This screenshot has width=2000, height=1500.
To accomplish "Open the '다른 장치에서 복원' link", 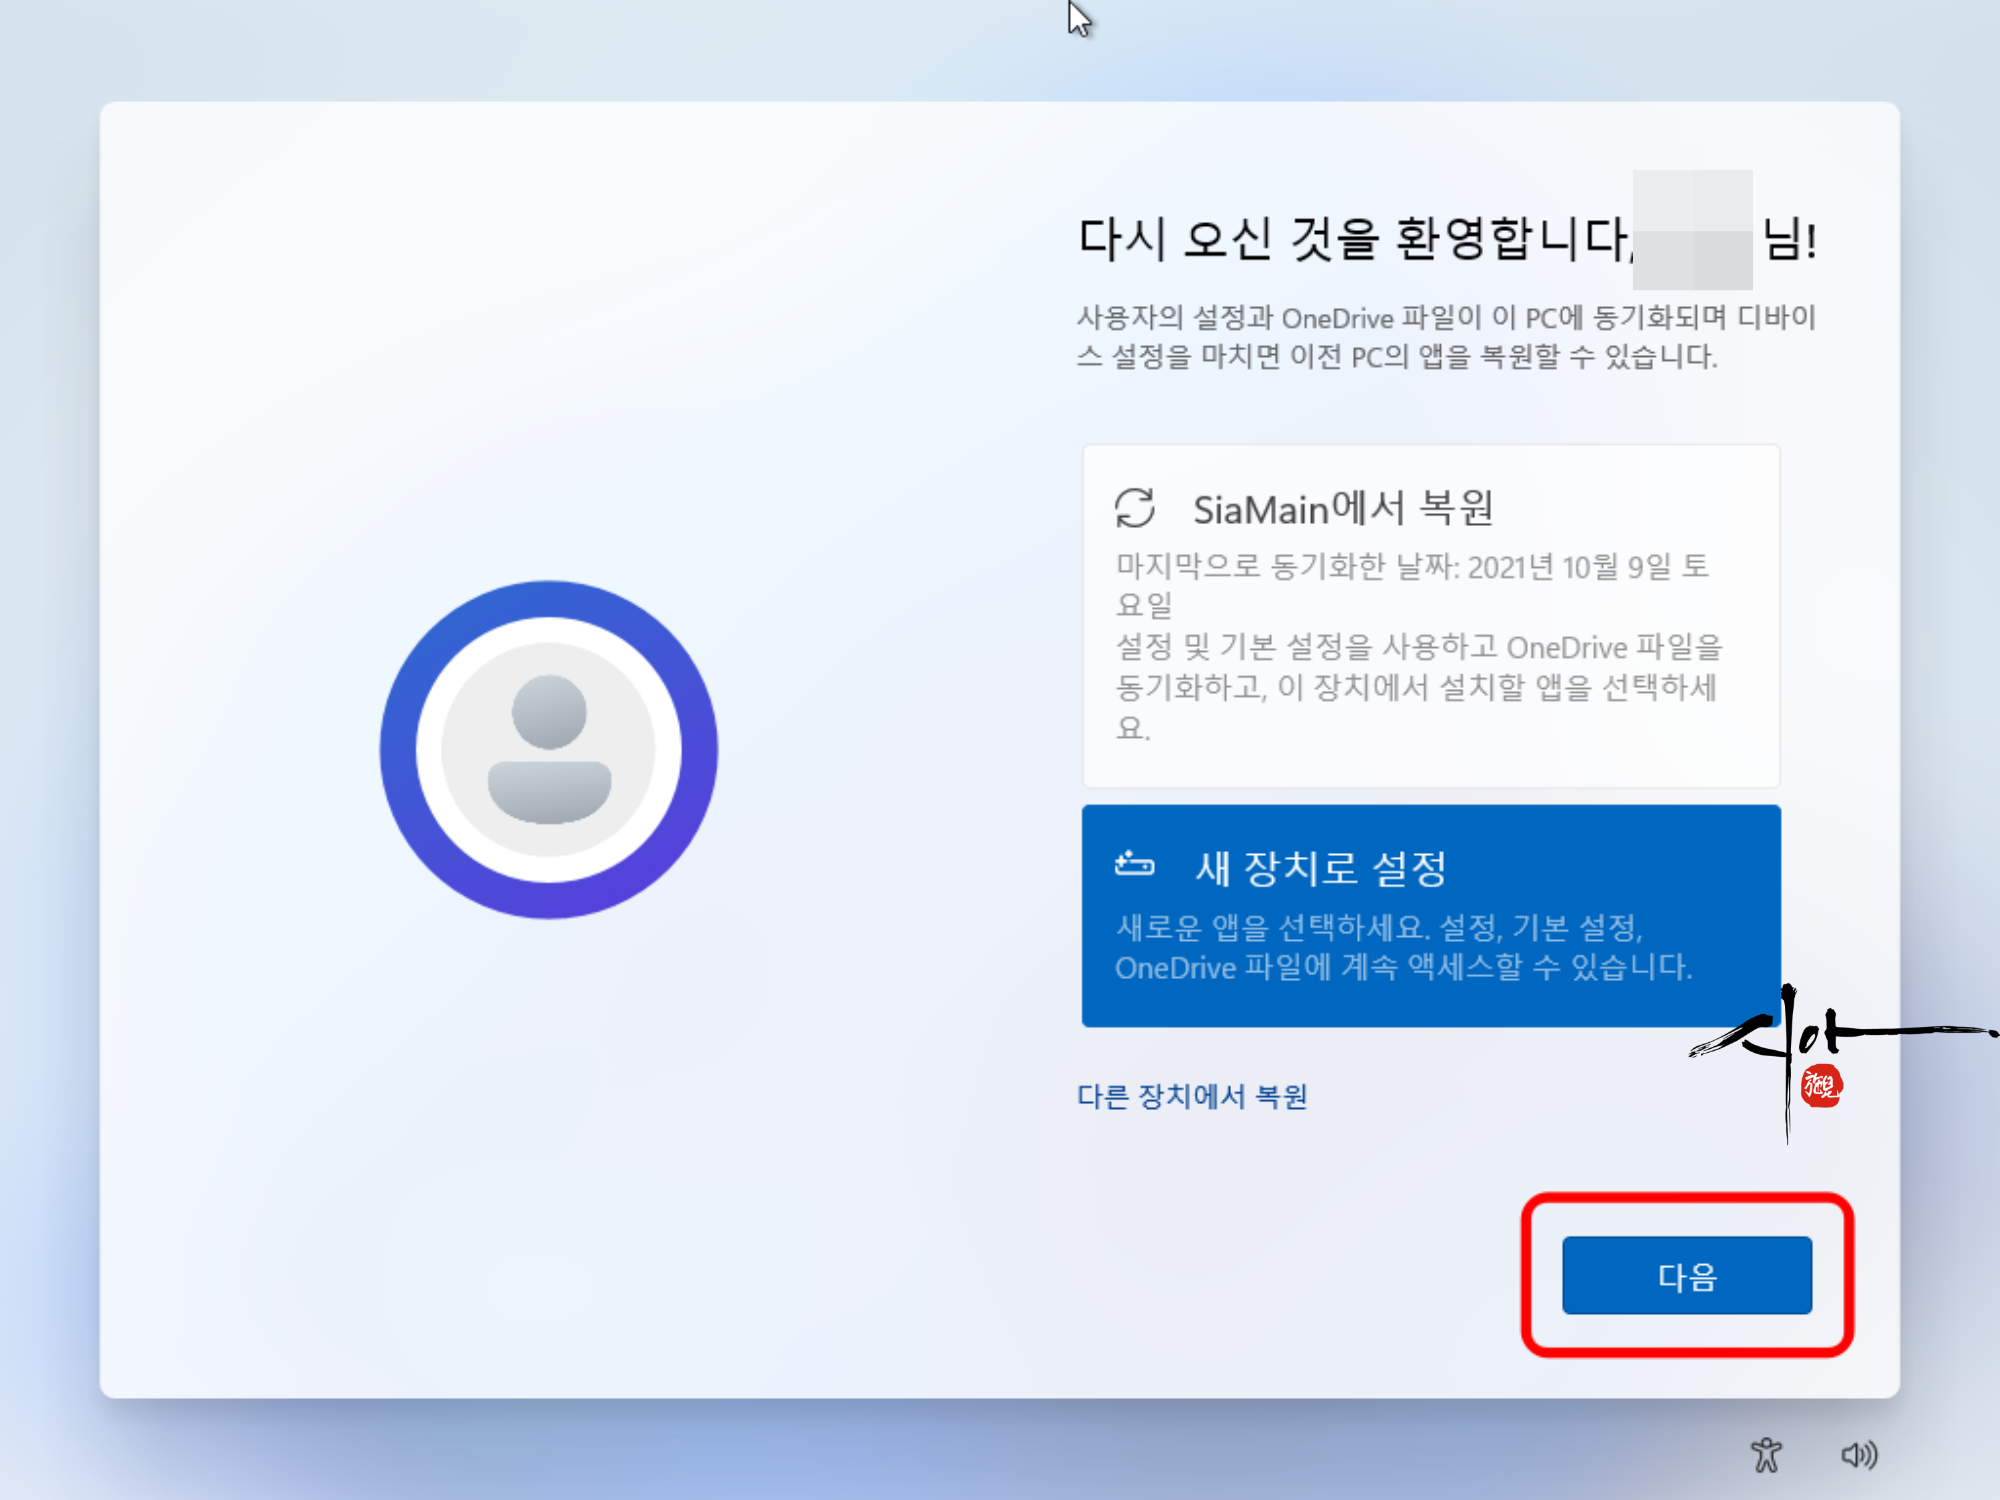I will click(1192, 1097).
